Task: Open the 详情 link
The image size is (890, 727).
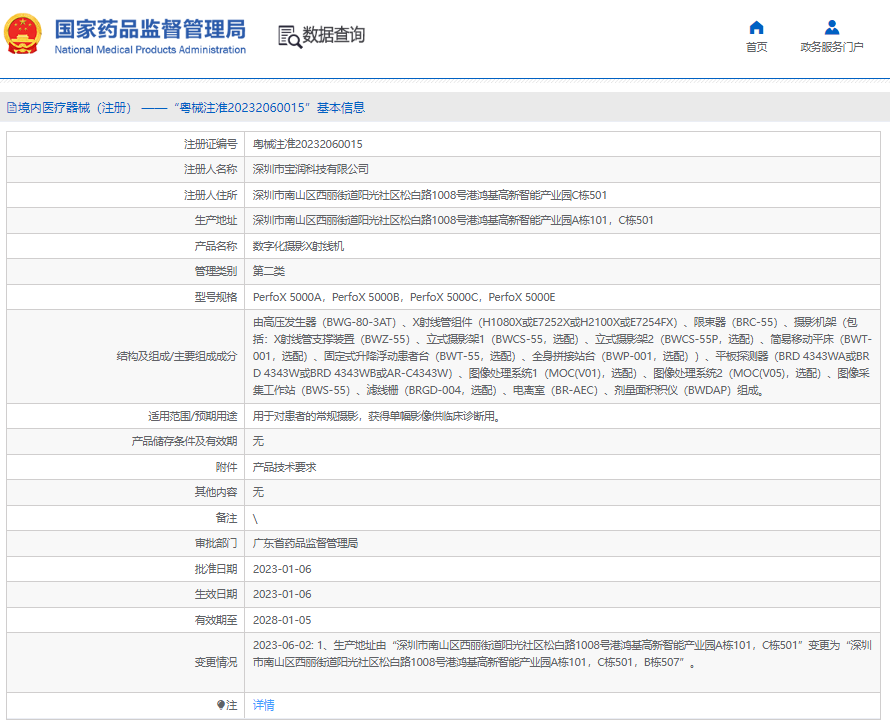Action: pos(263,705)
